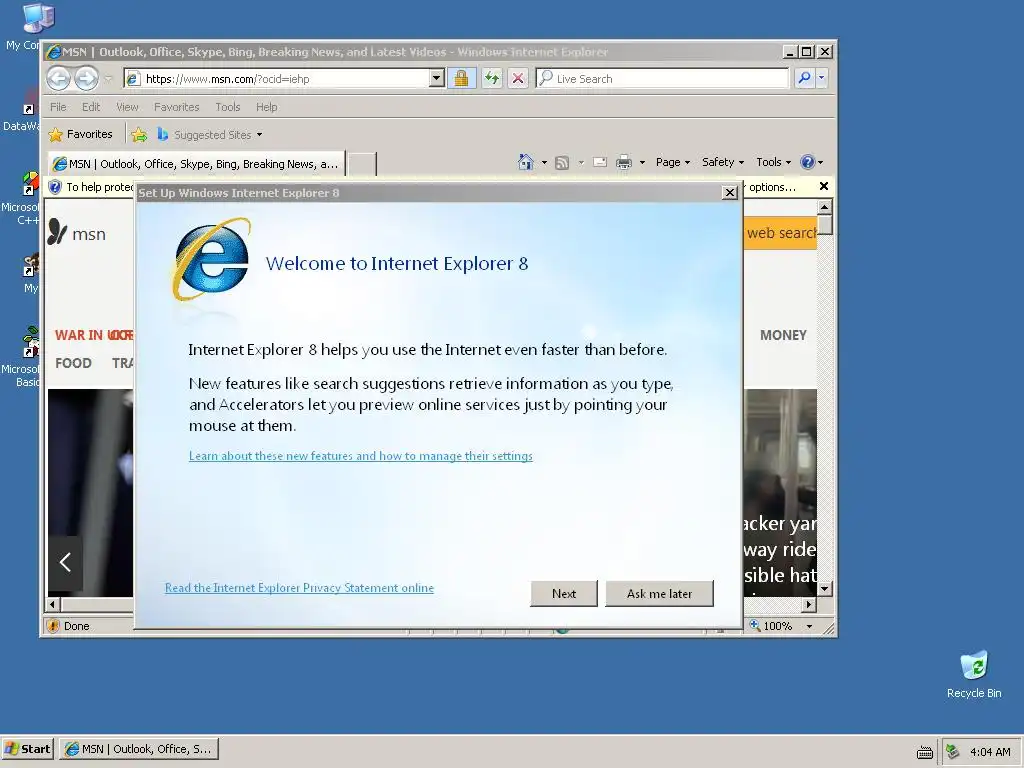Click the IE Forward navigation arrow
This screenshot has width=1024, height=768.
86,78
